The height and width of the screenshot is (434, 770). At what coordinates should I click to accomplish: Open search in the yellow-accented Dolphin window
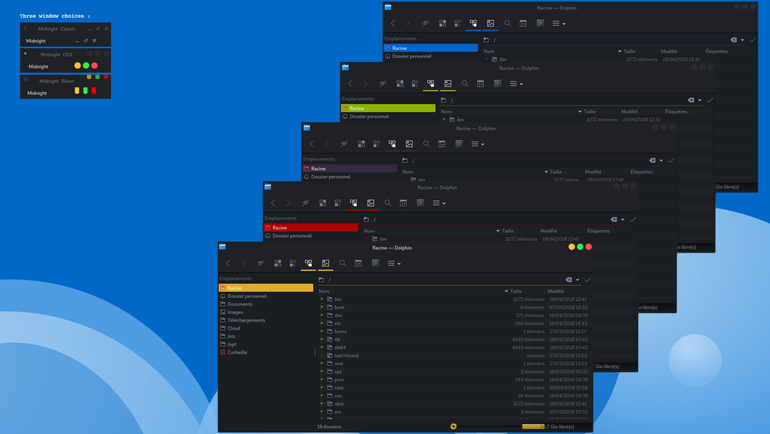point(343,263)
